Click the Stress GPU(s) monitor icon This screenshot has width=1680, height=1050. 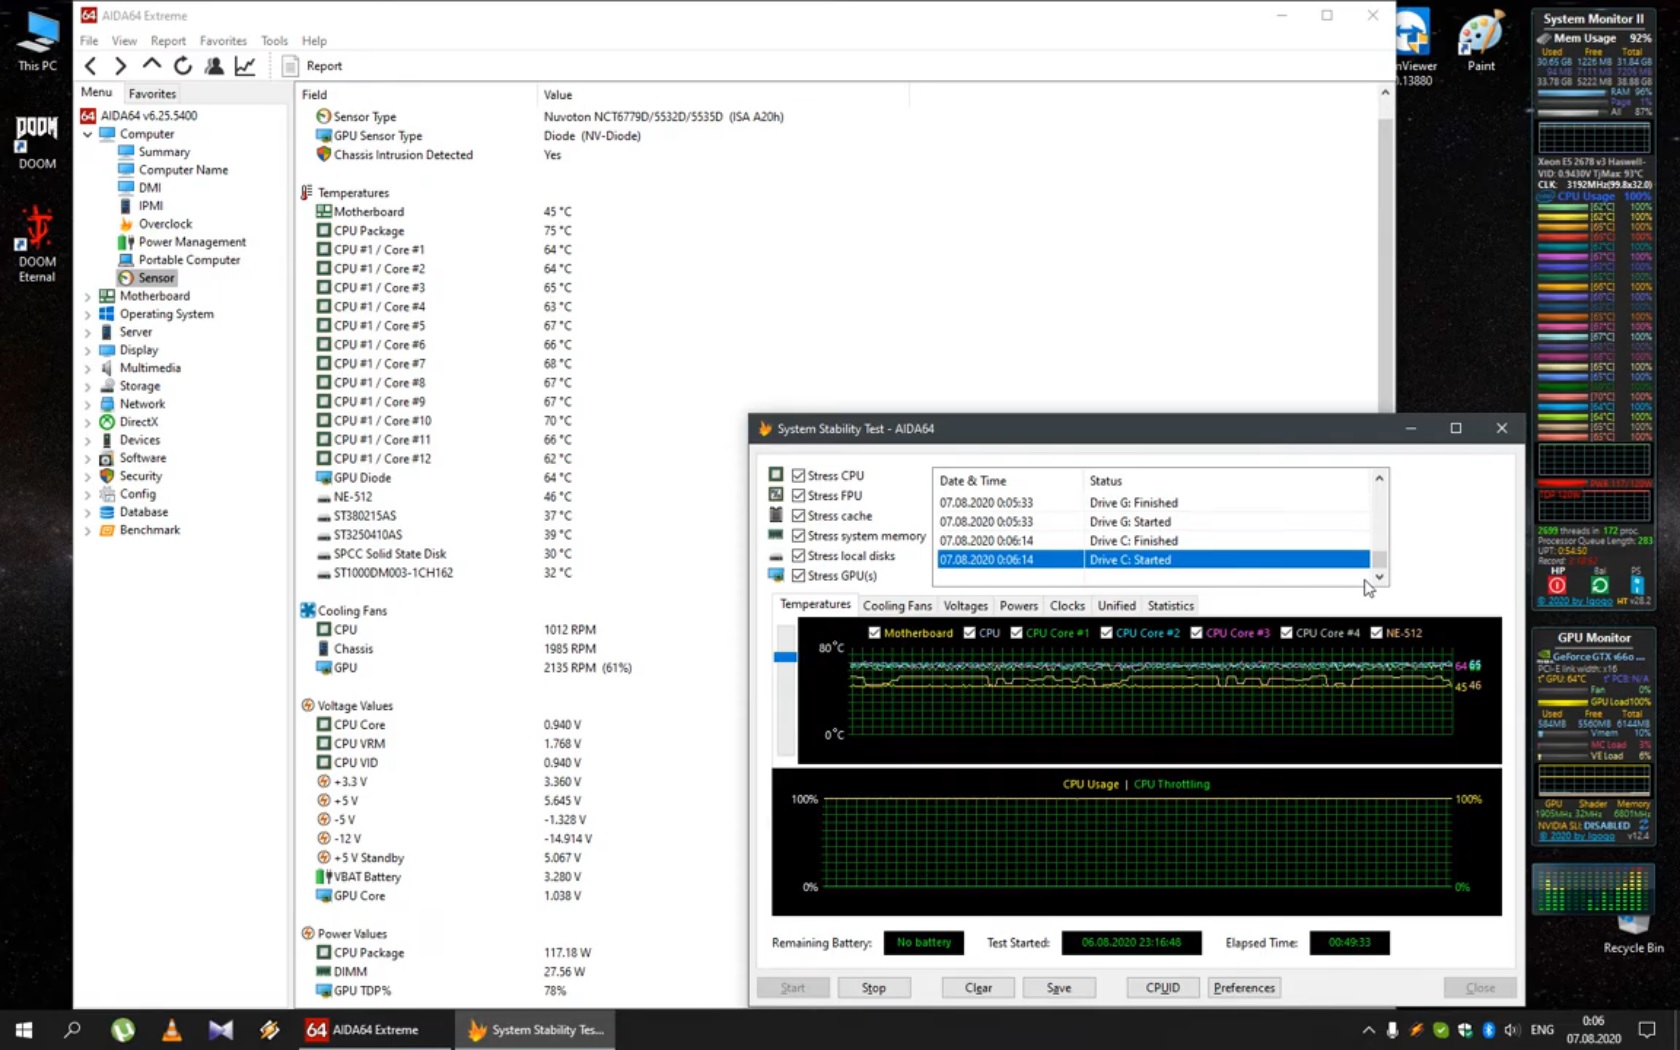[x=776, y=575]
